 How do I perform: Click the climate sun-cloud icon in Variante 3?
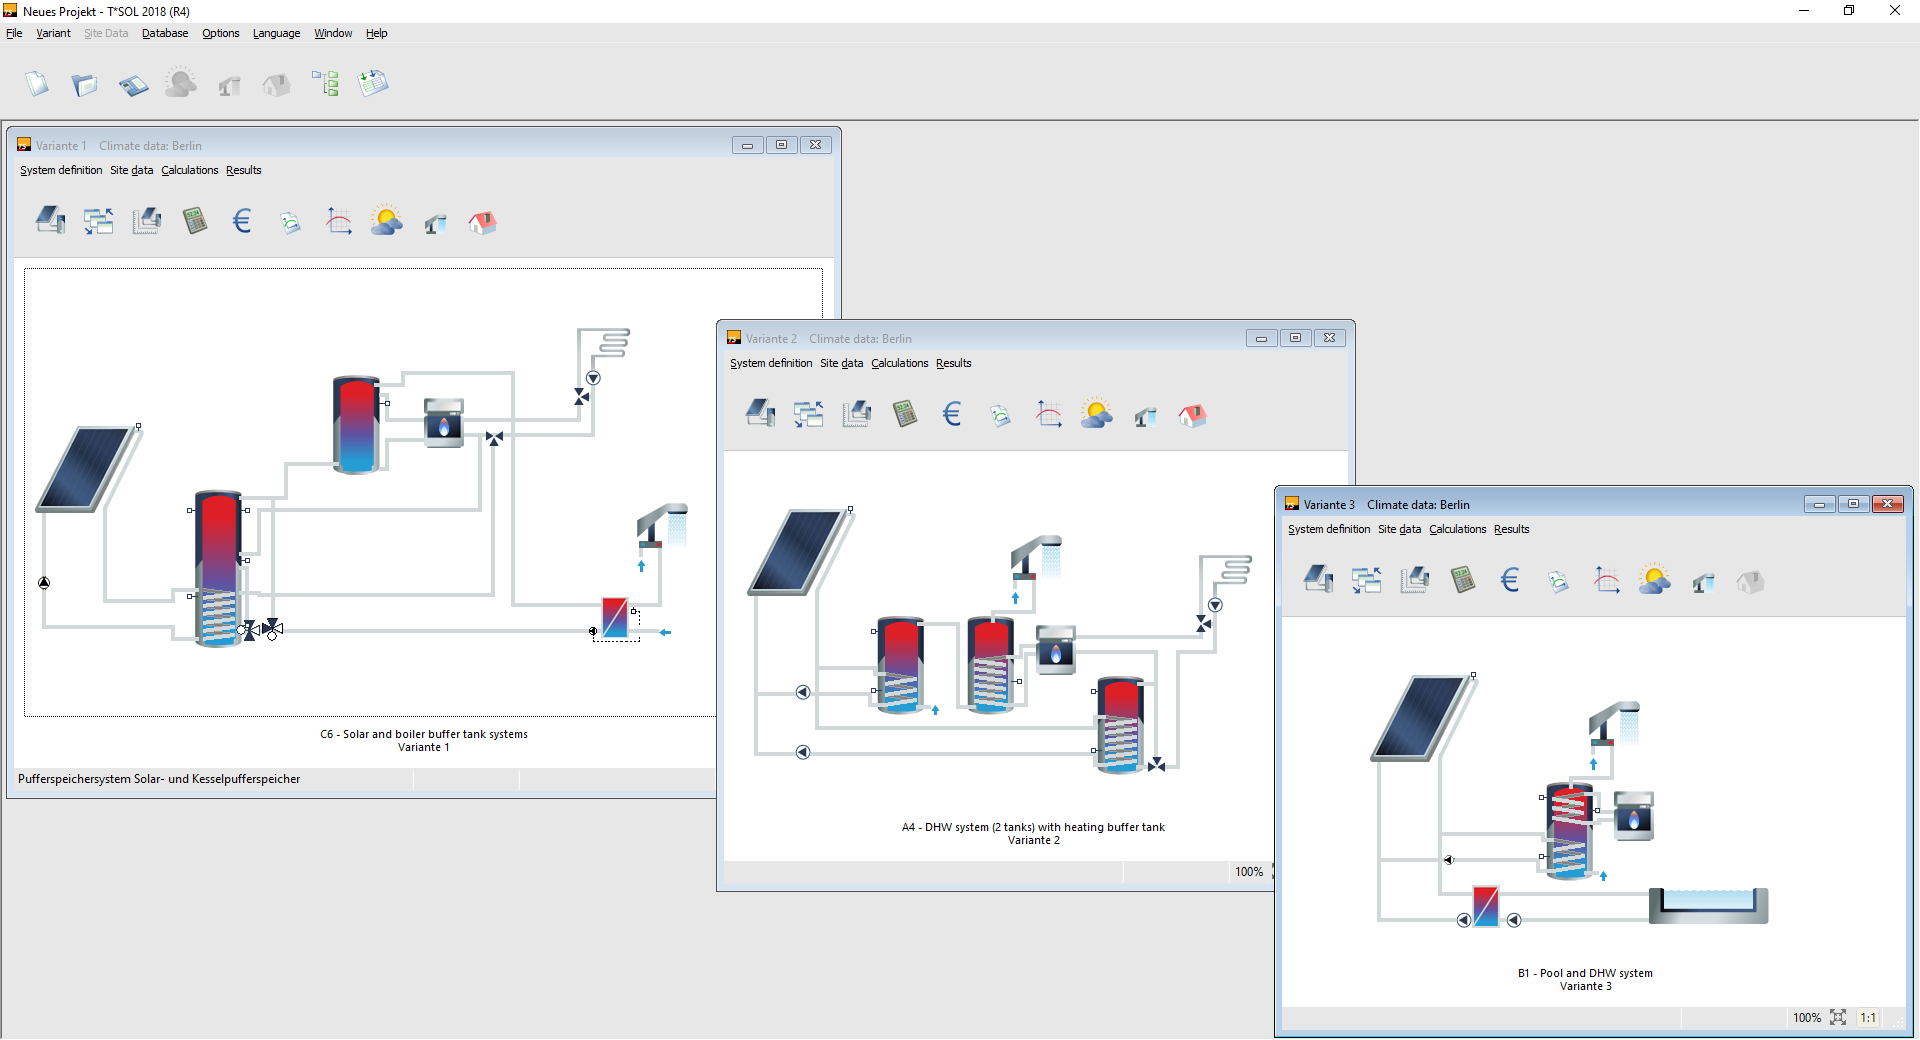click(1654, 580)
